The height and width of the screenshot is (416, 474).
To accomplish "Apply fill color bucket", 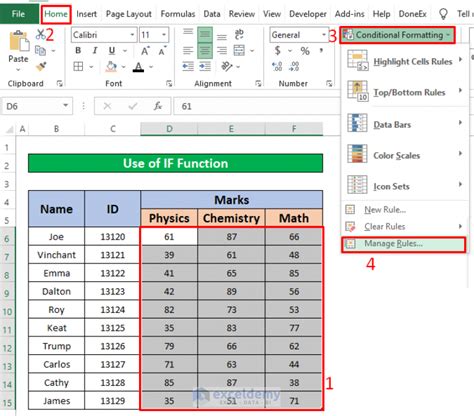I will tap(111, 67).
